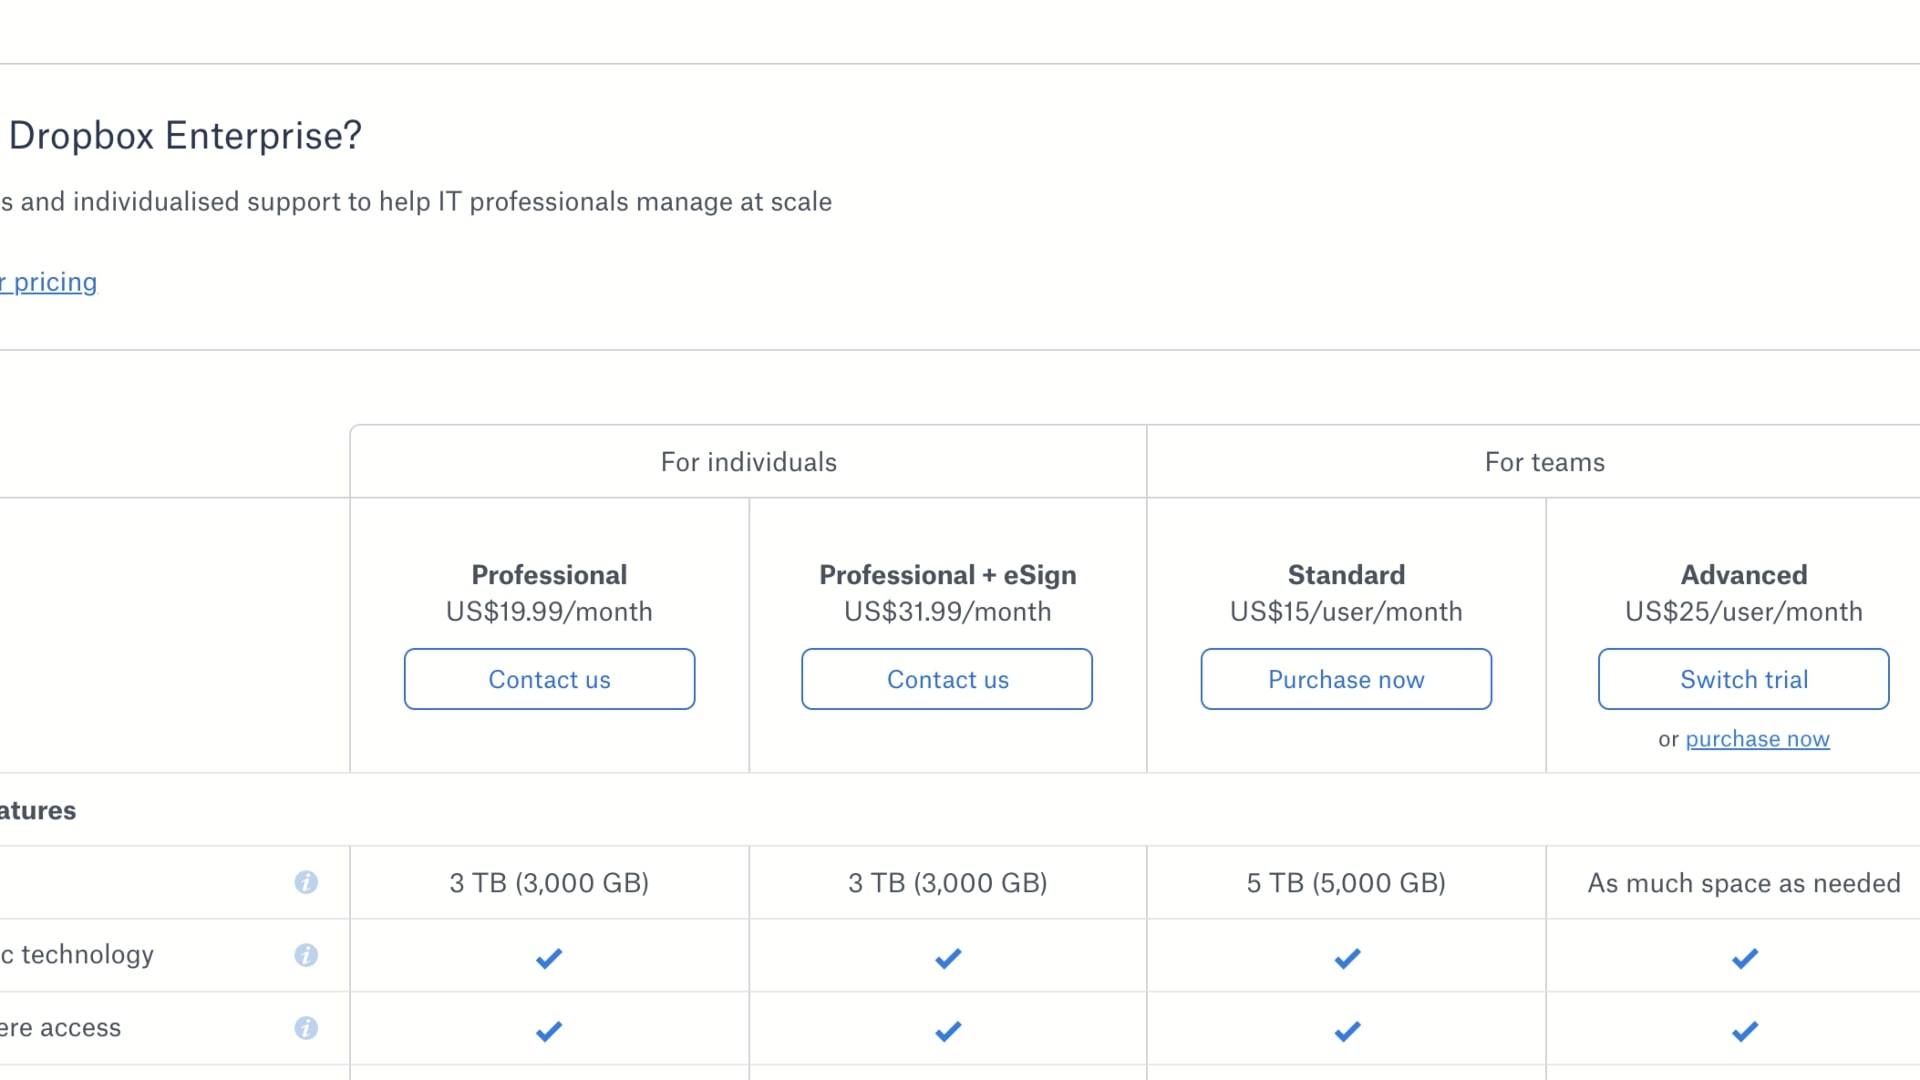Switch trial button for Advanced plan
The image size is (1920, 1080).
click(1743, 679)
